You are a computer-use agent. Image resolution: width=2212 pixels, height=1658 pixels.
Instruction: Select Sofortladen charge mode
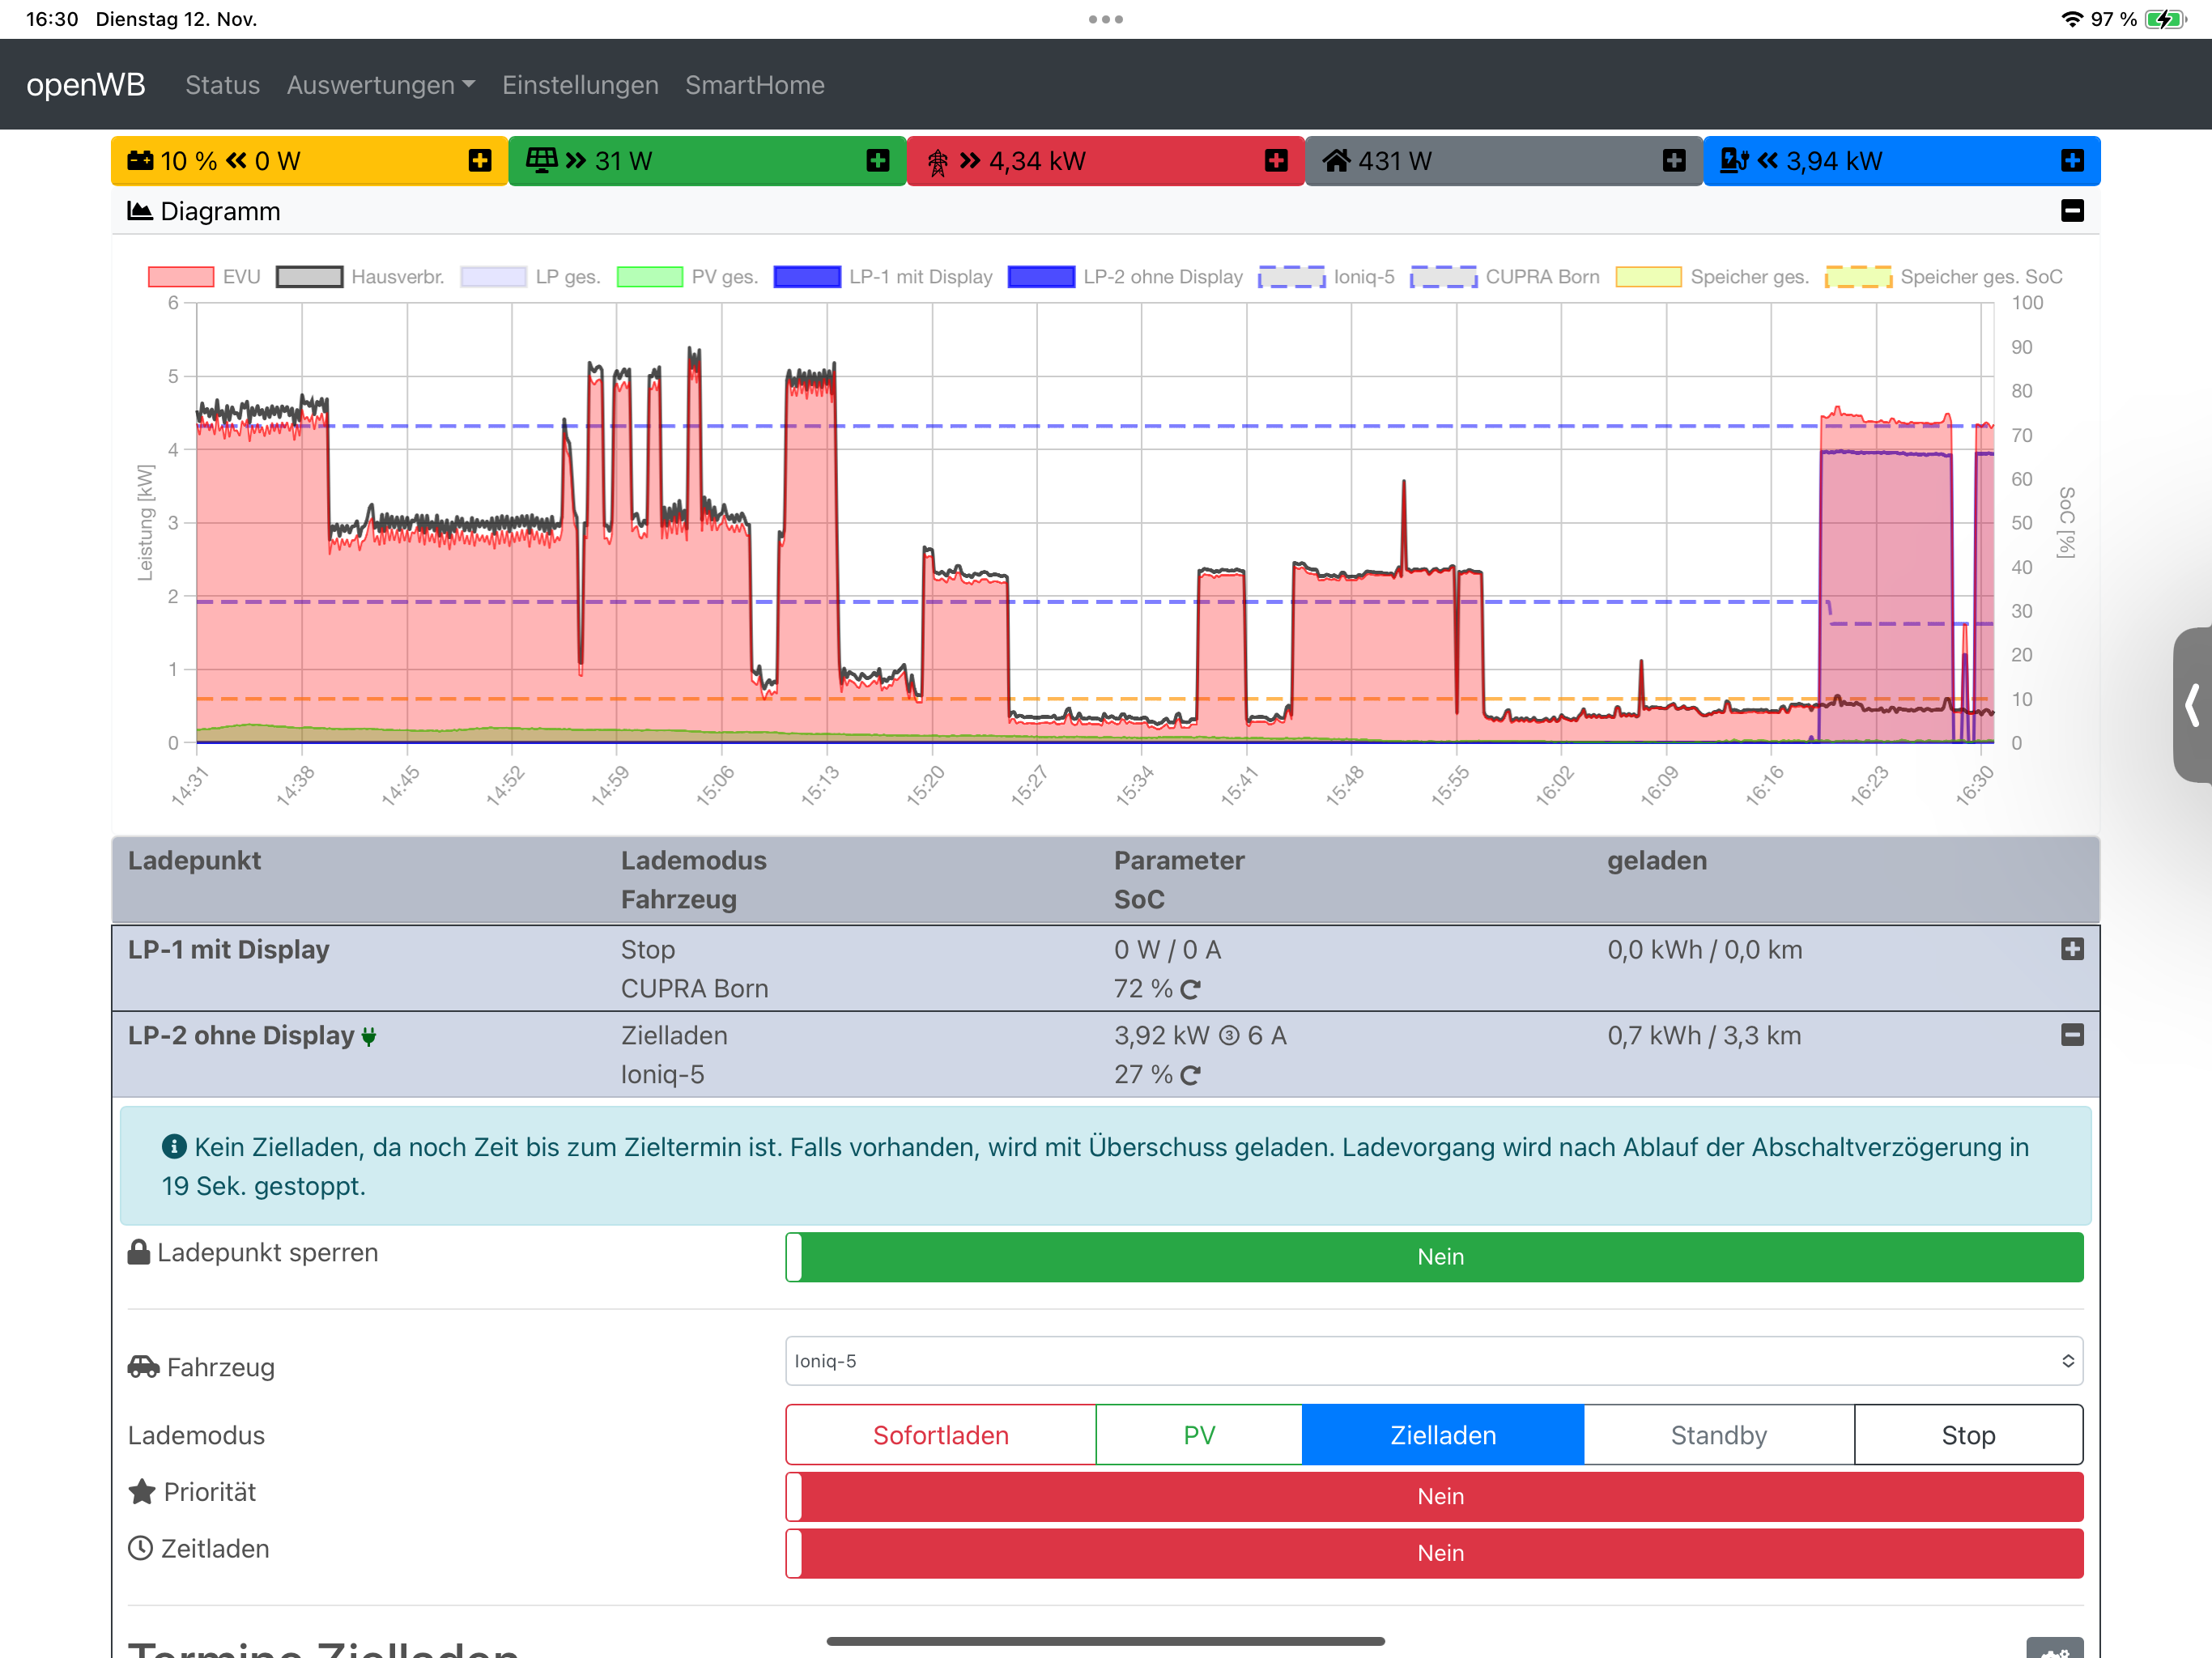[x=940, y=1435]
